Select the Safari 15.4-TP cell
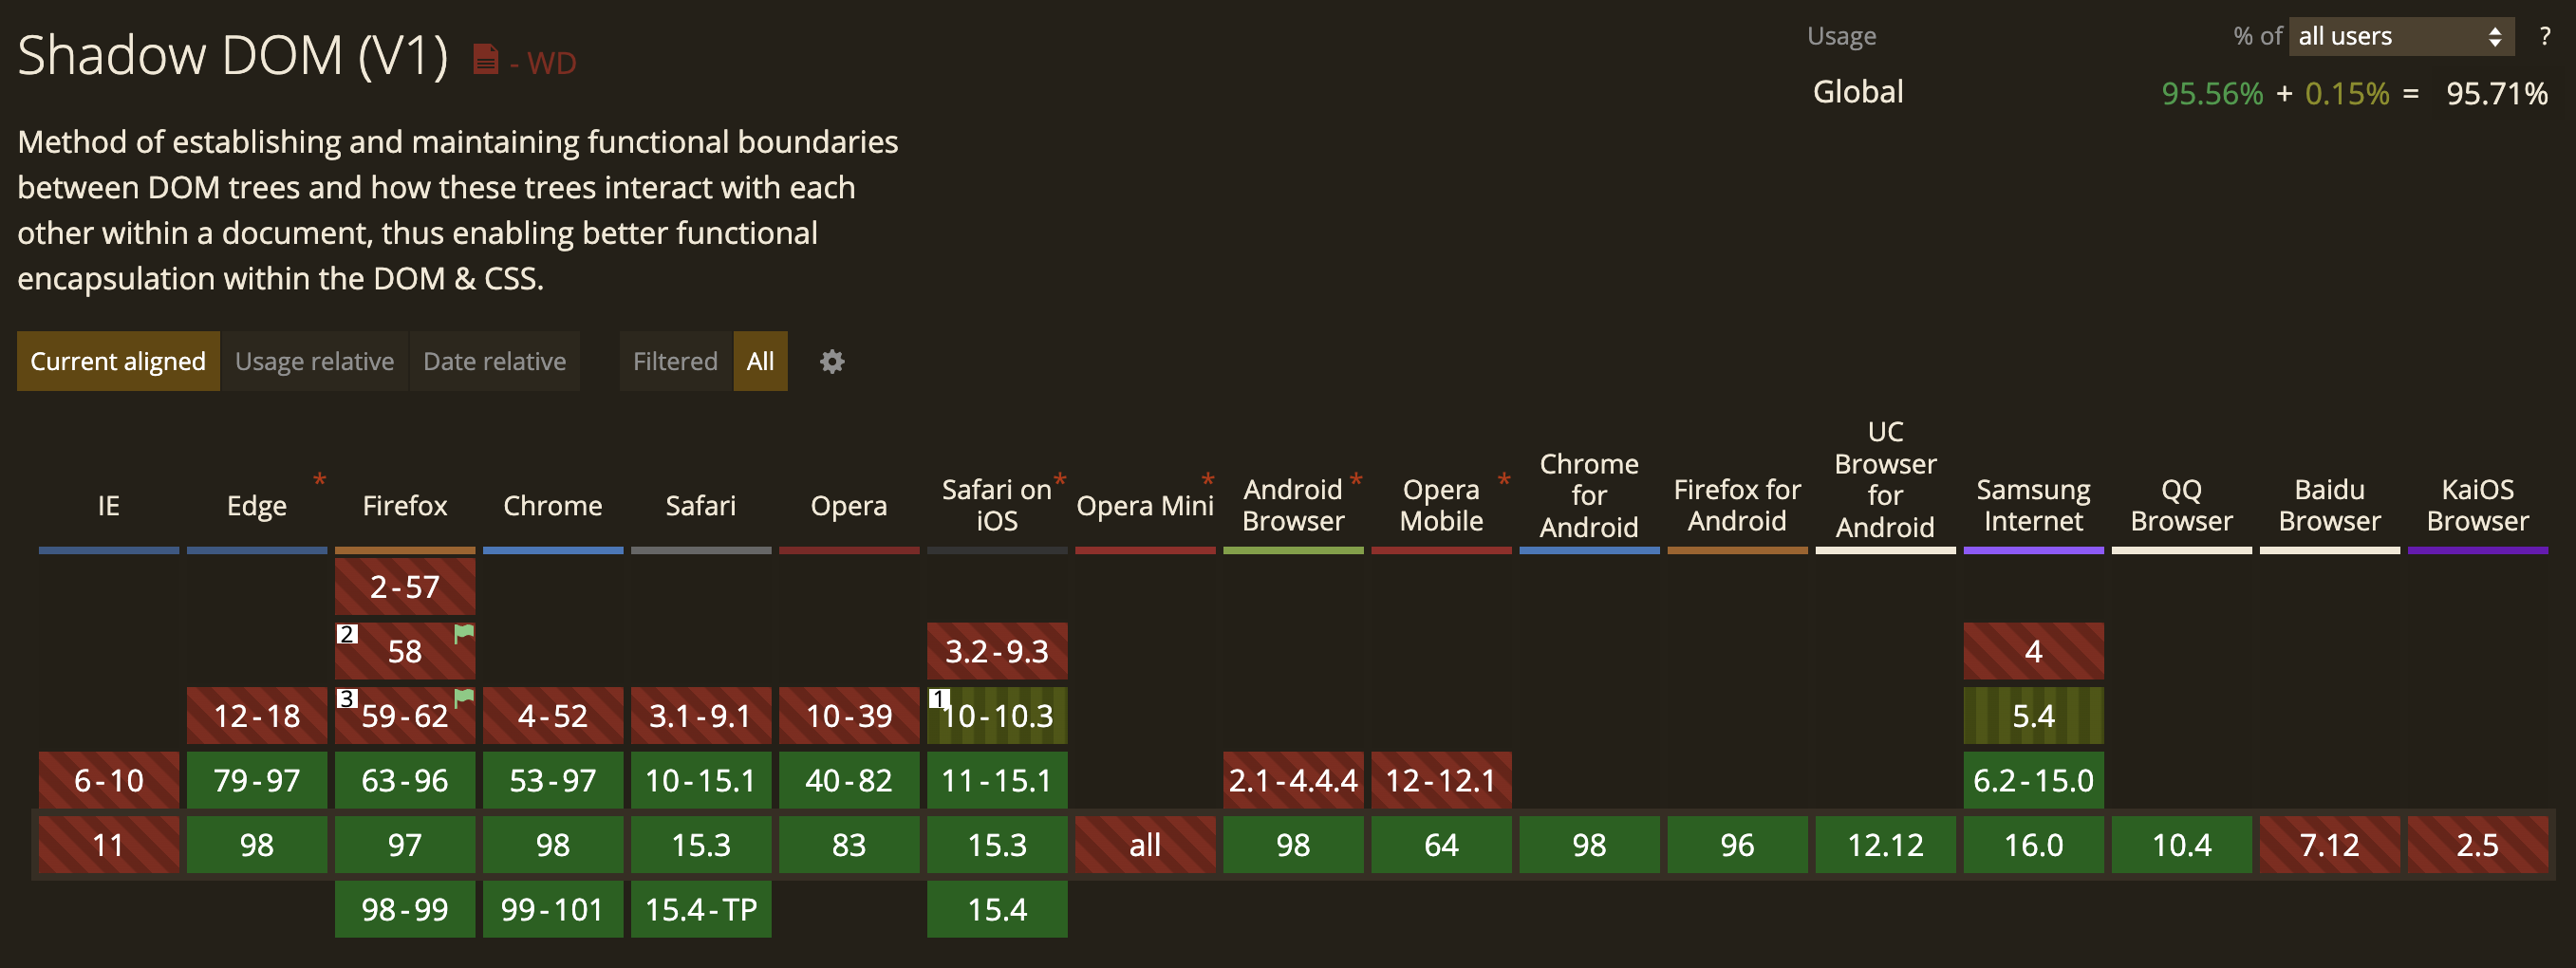2576x968 pixels. click(x=701, y=909)
